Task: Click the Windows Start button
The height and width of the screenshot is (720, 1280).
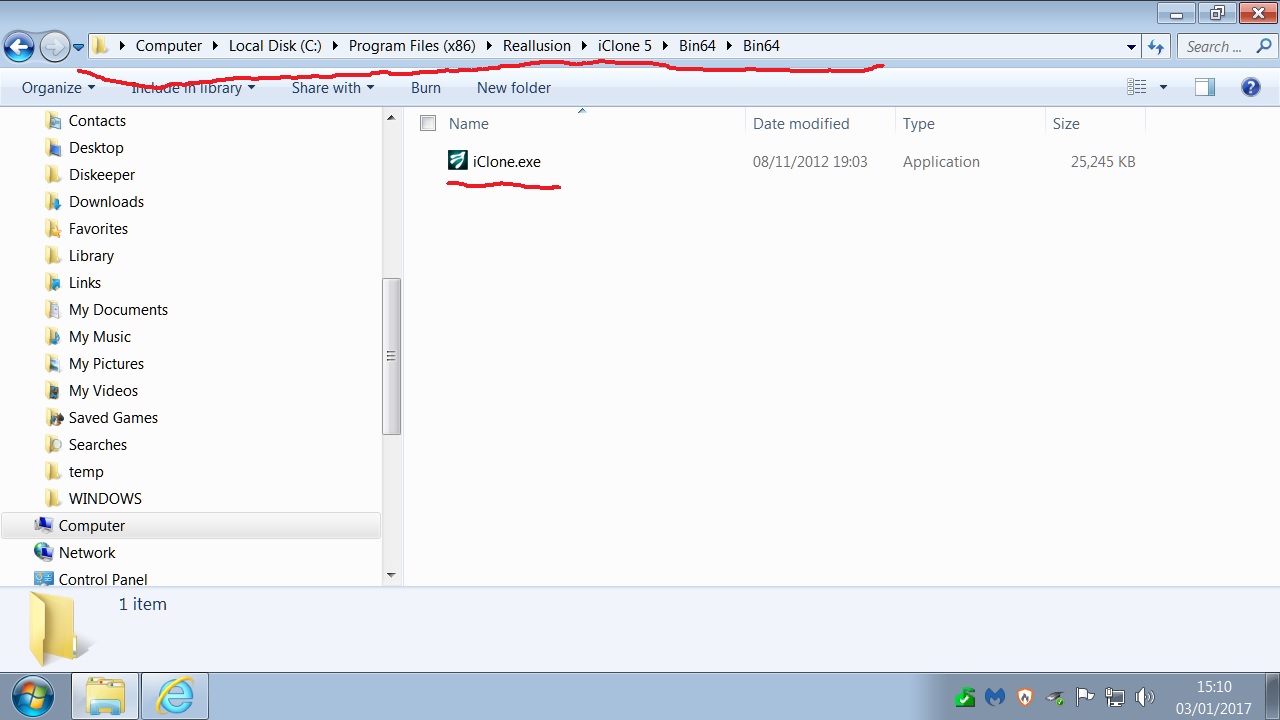Action: coord(33,696)
